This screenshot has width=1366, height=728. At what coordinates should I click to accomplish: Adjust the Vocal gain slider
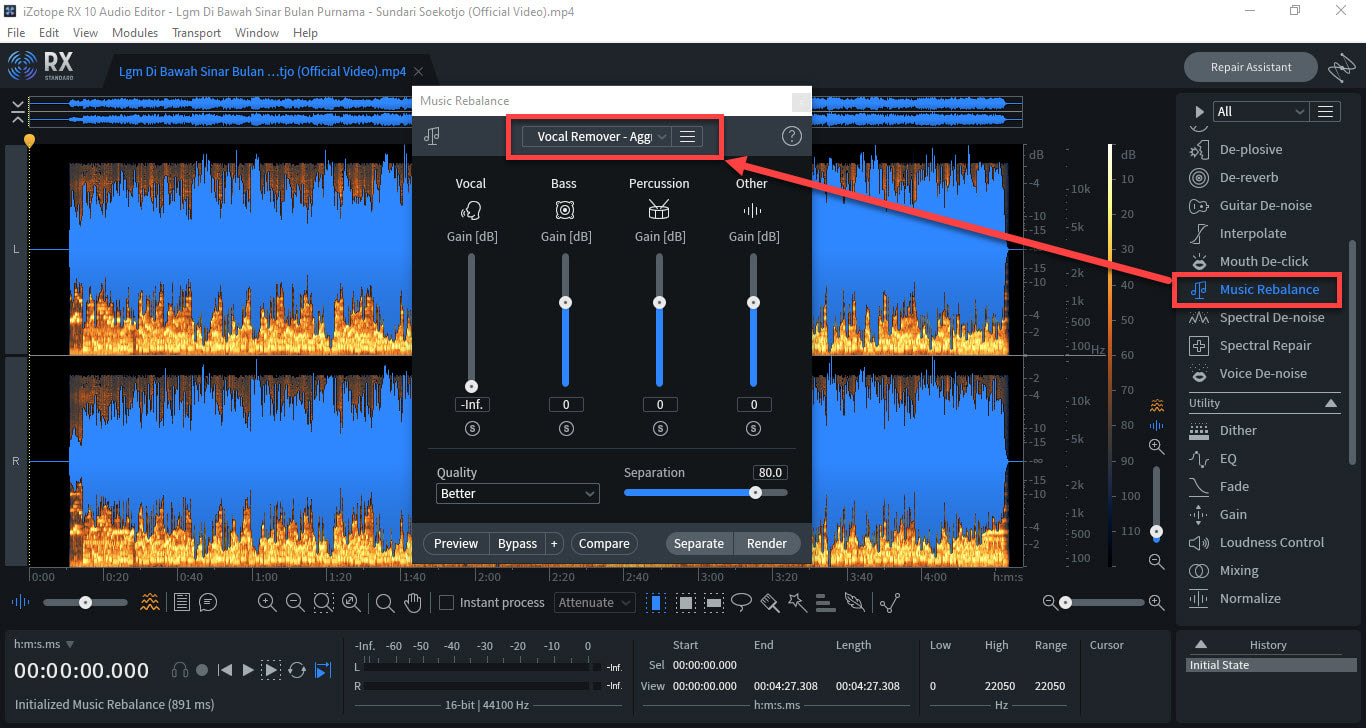471,321
